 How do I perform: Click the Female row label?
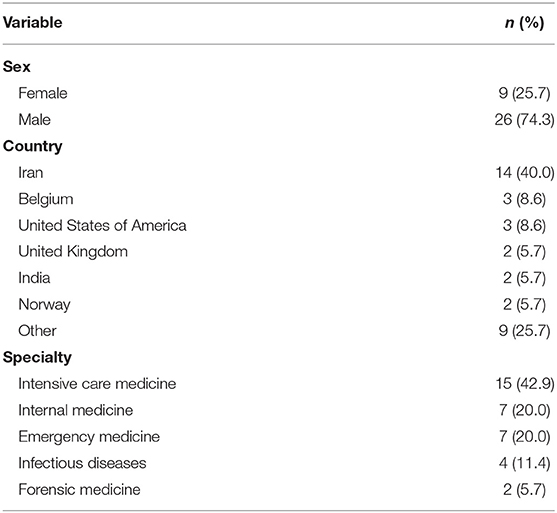[x=43, y=93]
